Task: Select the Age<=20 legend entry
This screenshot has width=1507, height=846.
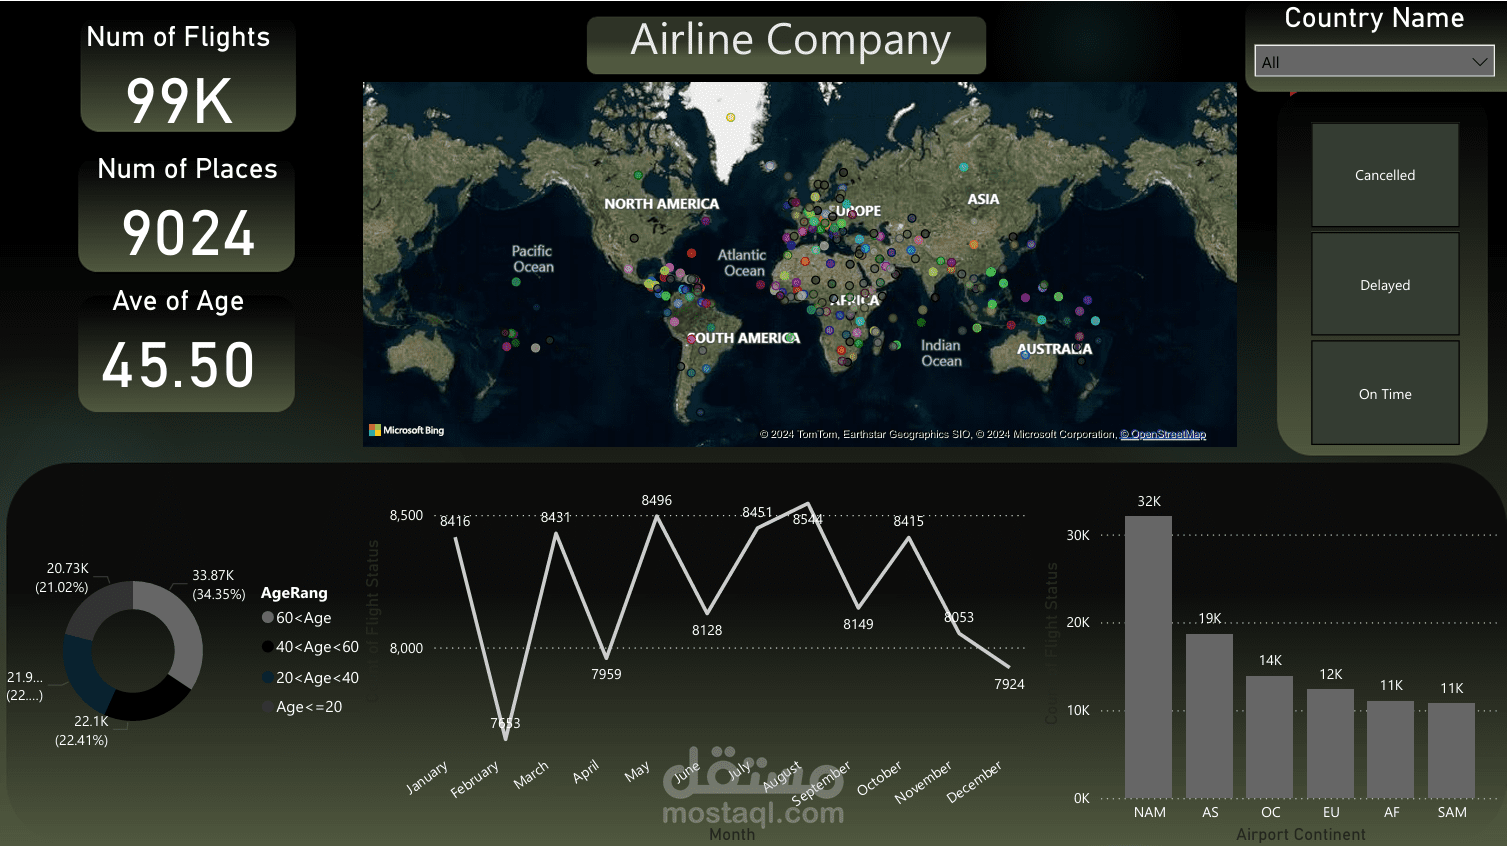Action: coord(302,707)
